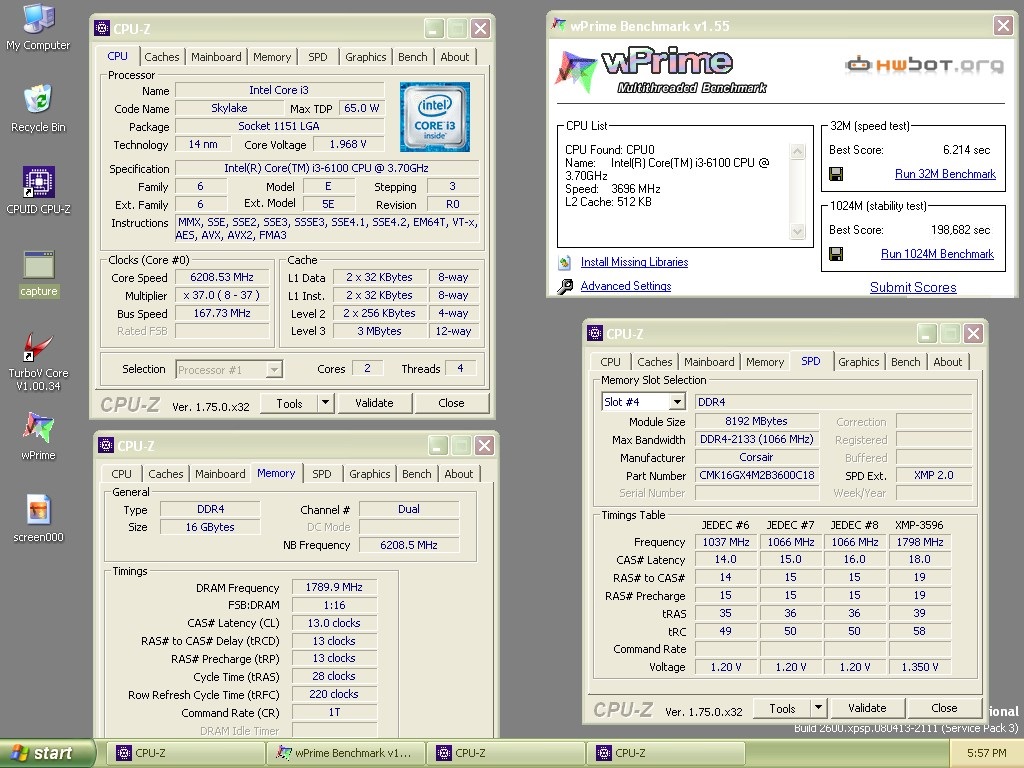Click CPU-Z title bar icon of Memory window
Viewport: 1024px width, 768px height.
click(x=106, y=445)
